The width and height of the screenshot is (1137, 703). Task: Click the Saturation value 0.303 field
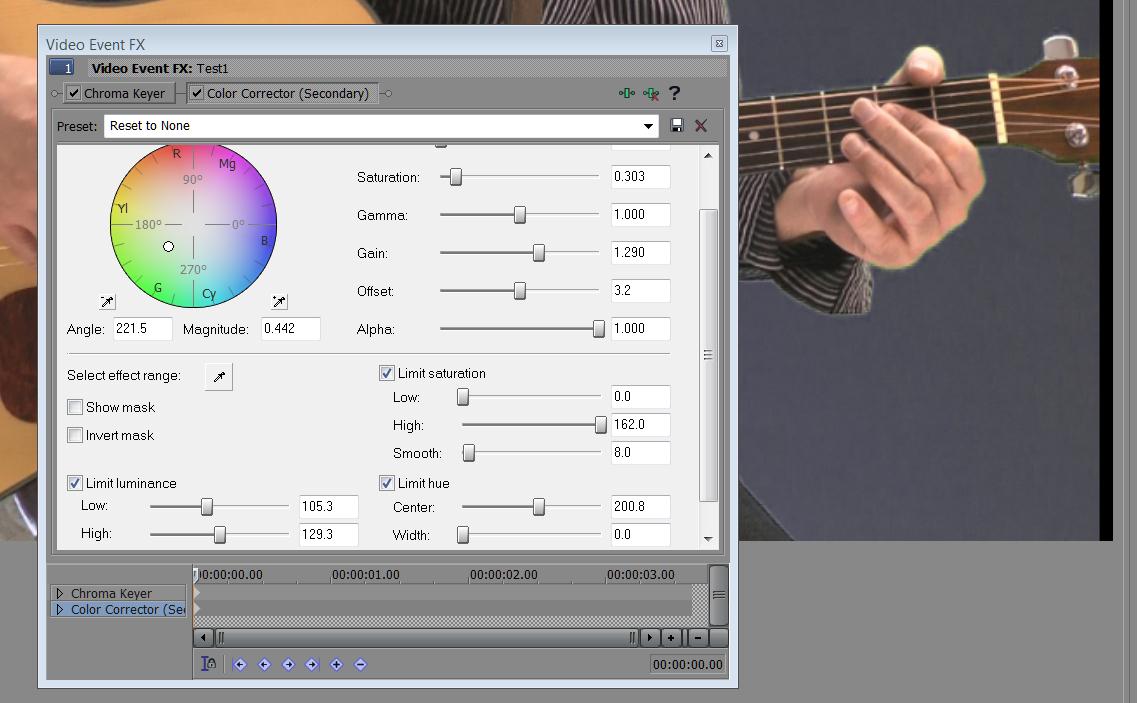(640, 176)
